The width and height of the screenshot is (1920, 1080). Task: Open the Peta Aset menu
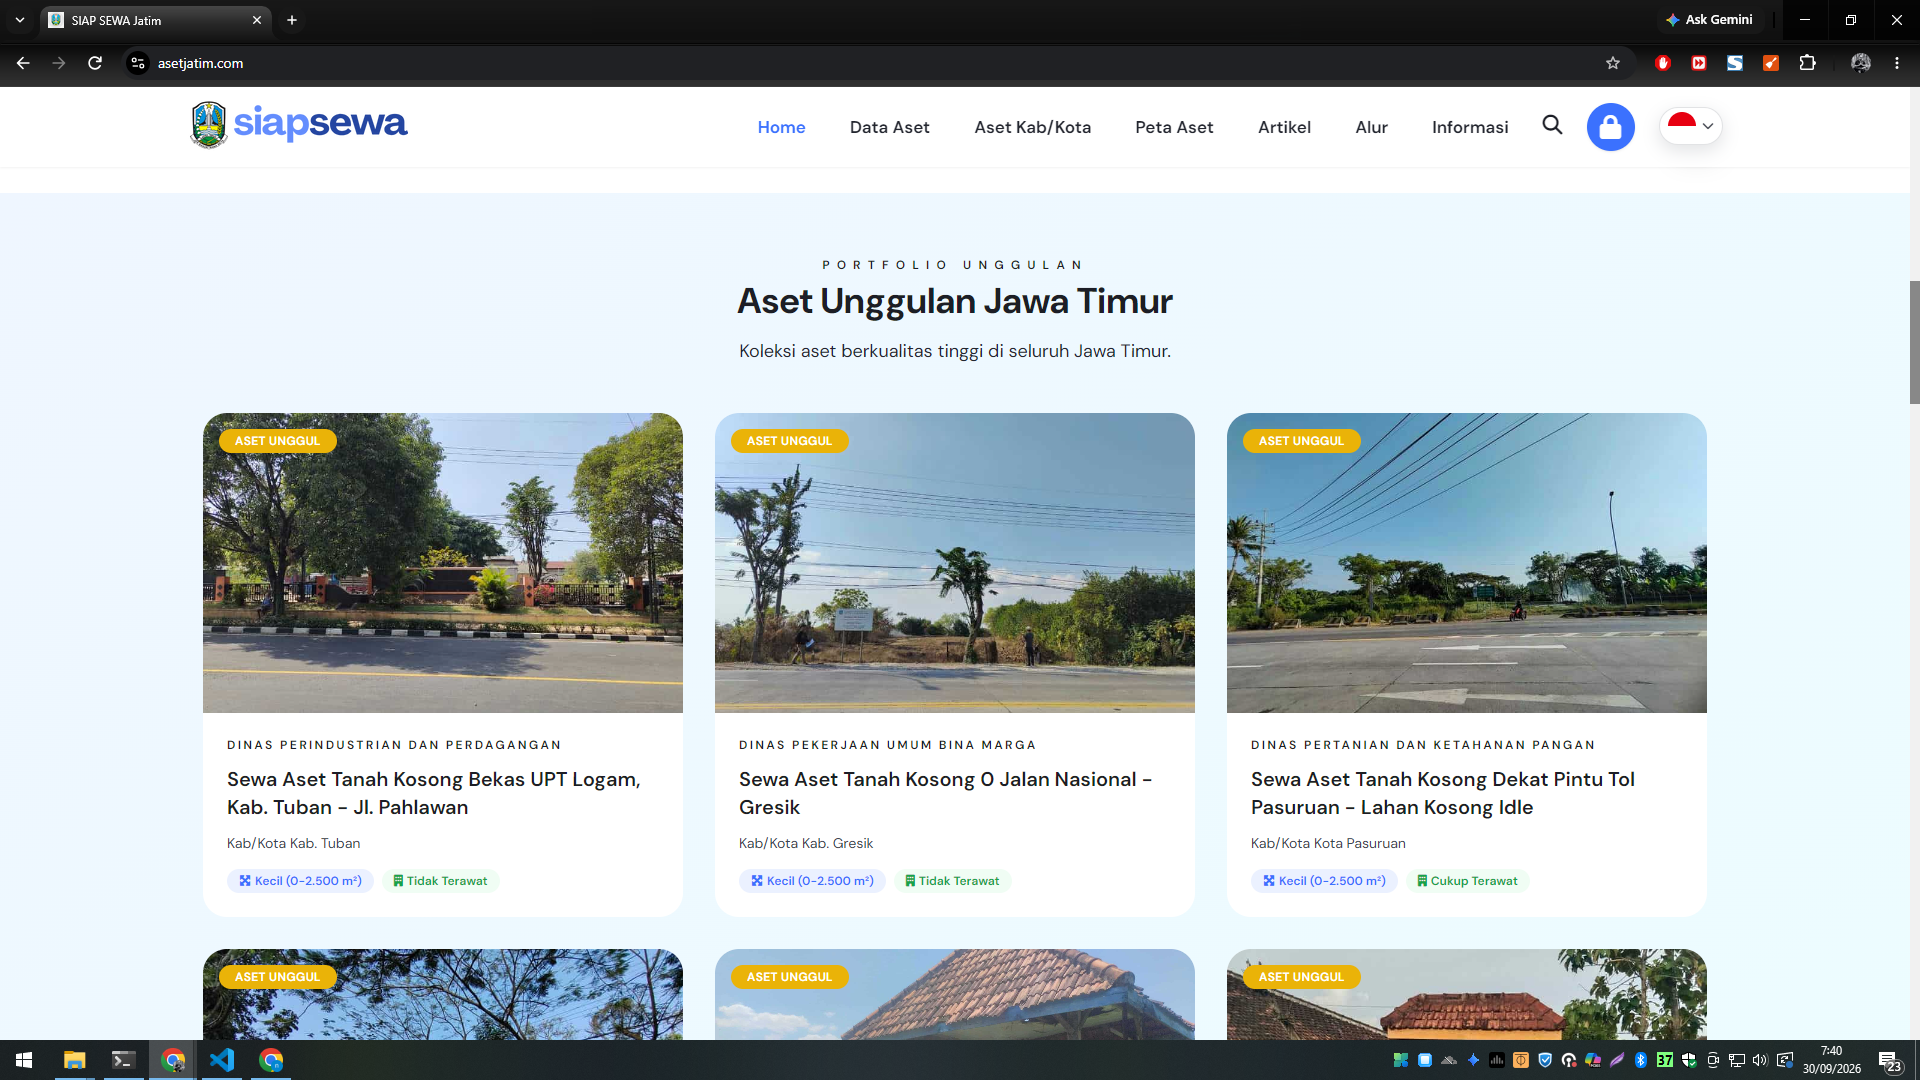point(1174,127)
